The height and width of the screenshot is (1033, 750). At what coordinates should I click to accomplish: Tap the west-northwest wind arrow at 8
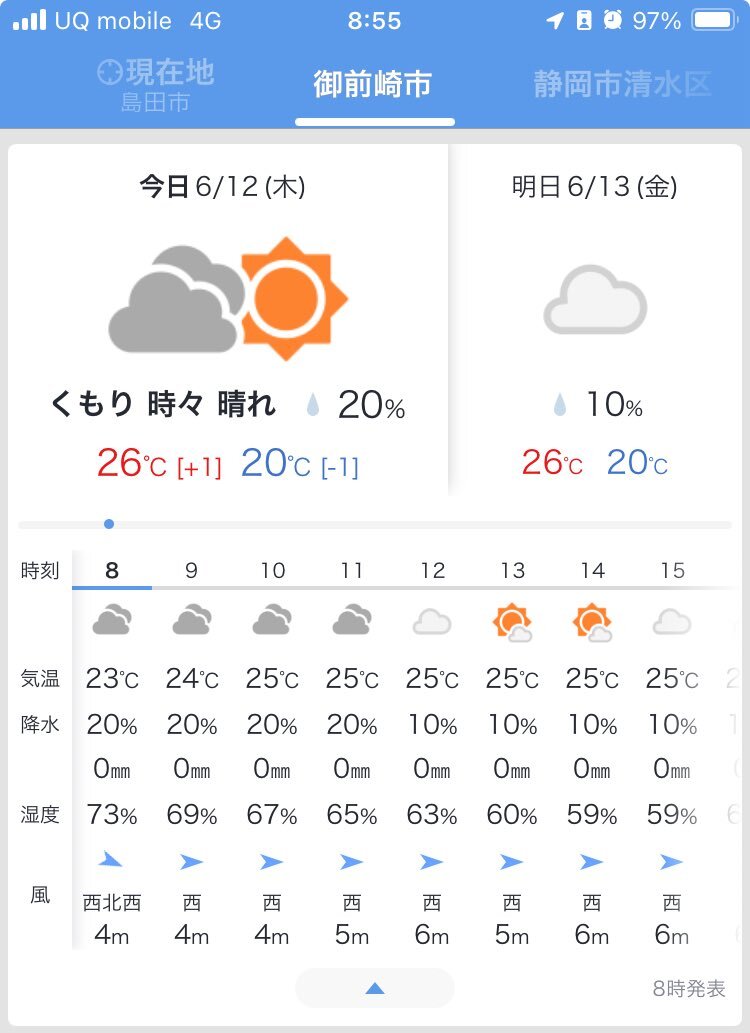pos(110,859)
